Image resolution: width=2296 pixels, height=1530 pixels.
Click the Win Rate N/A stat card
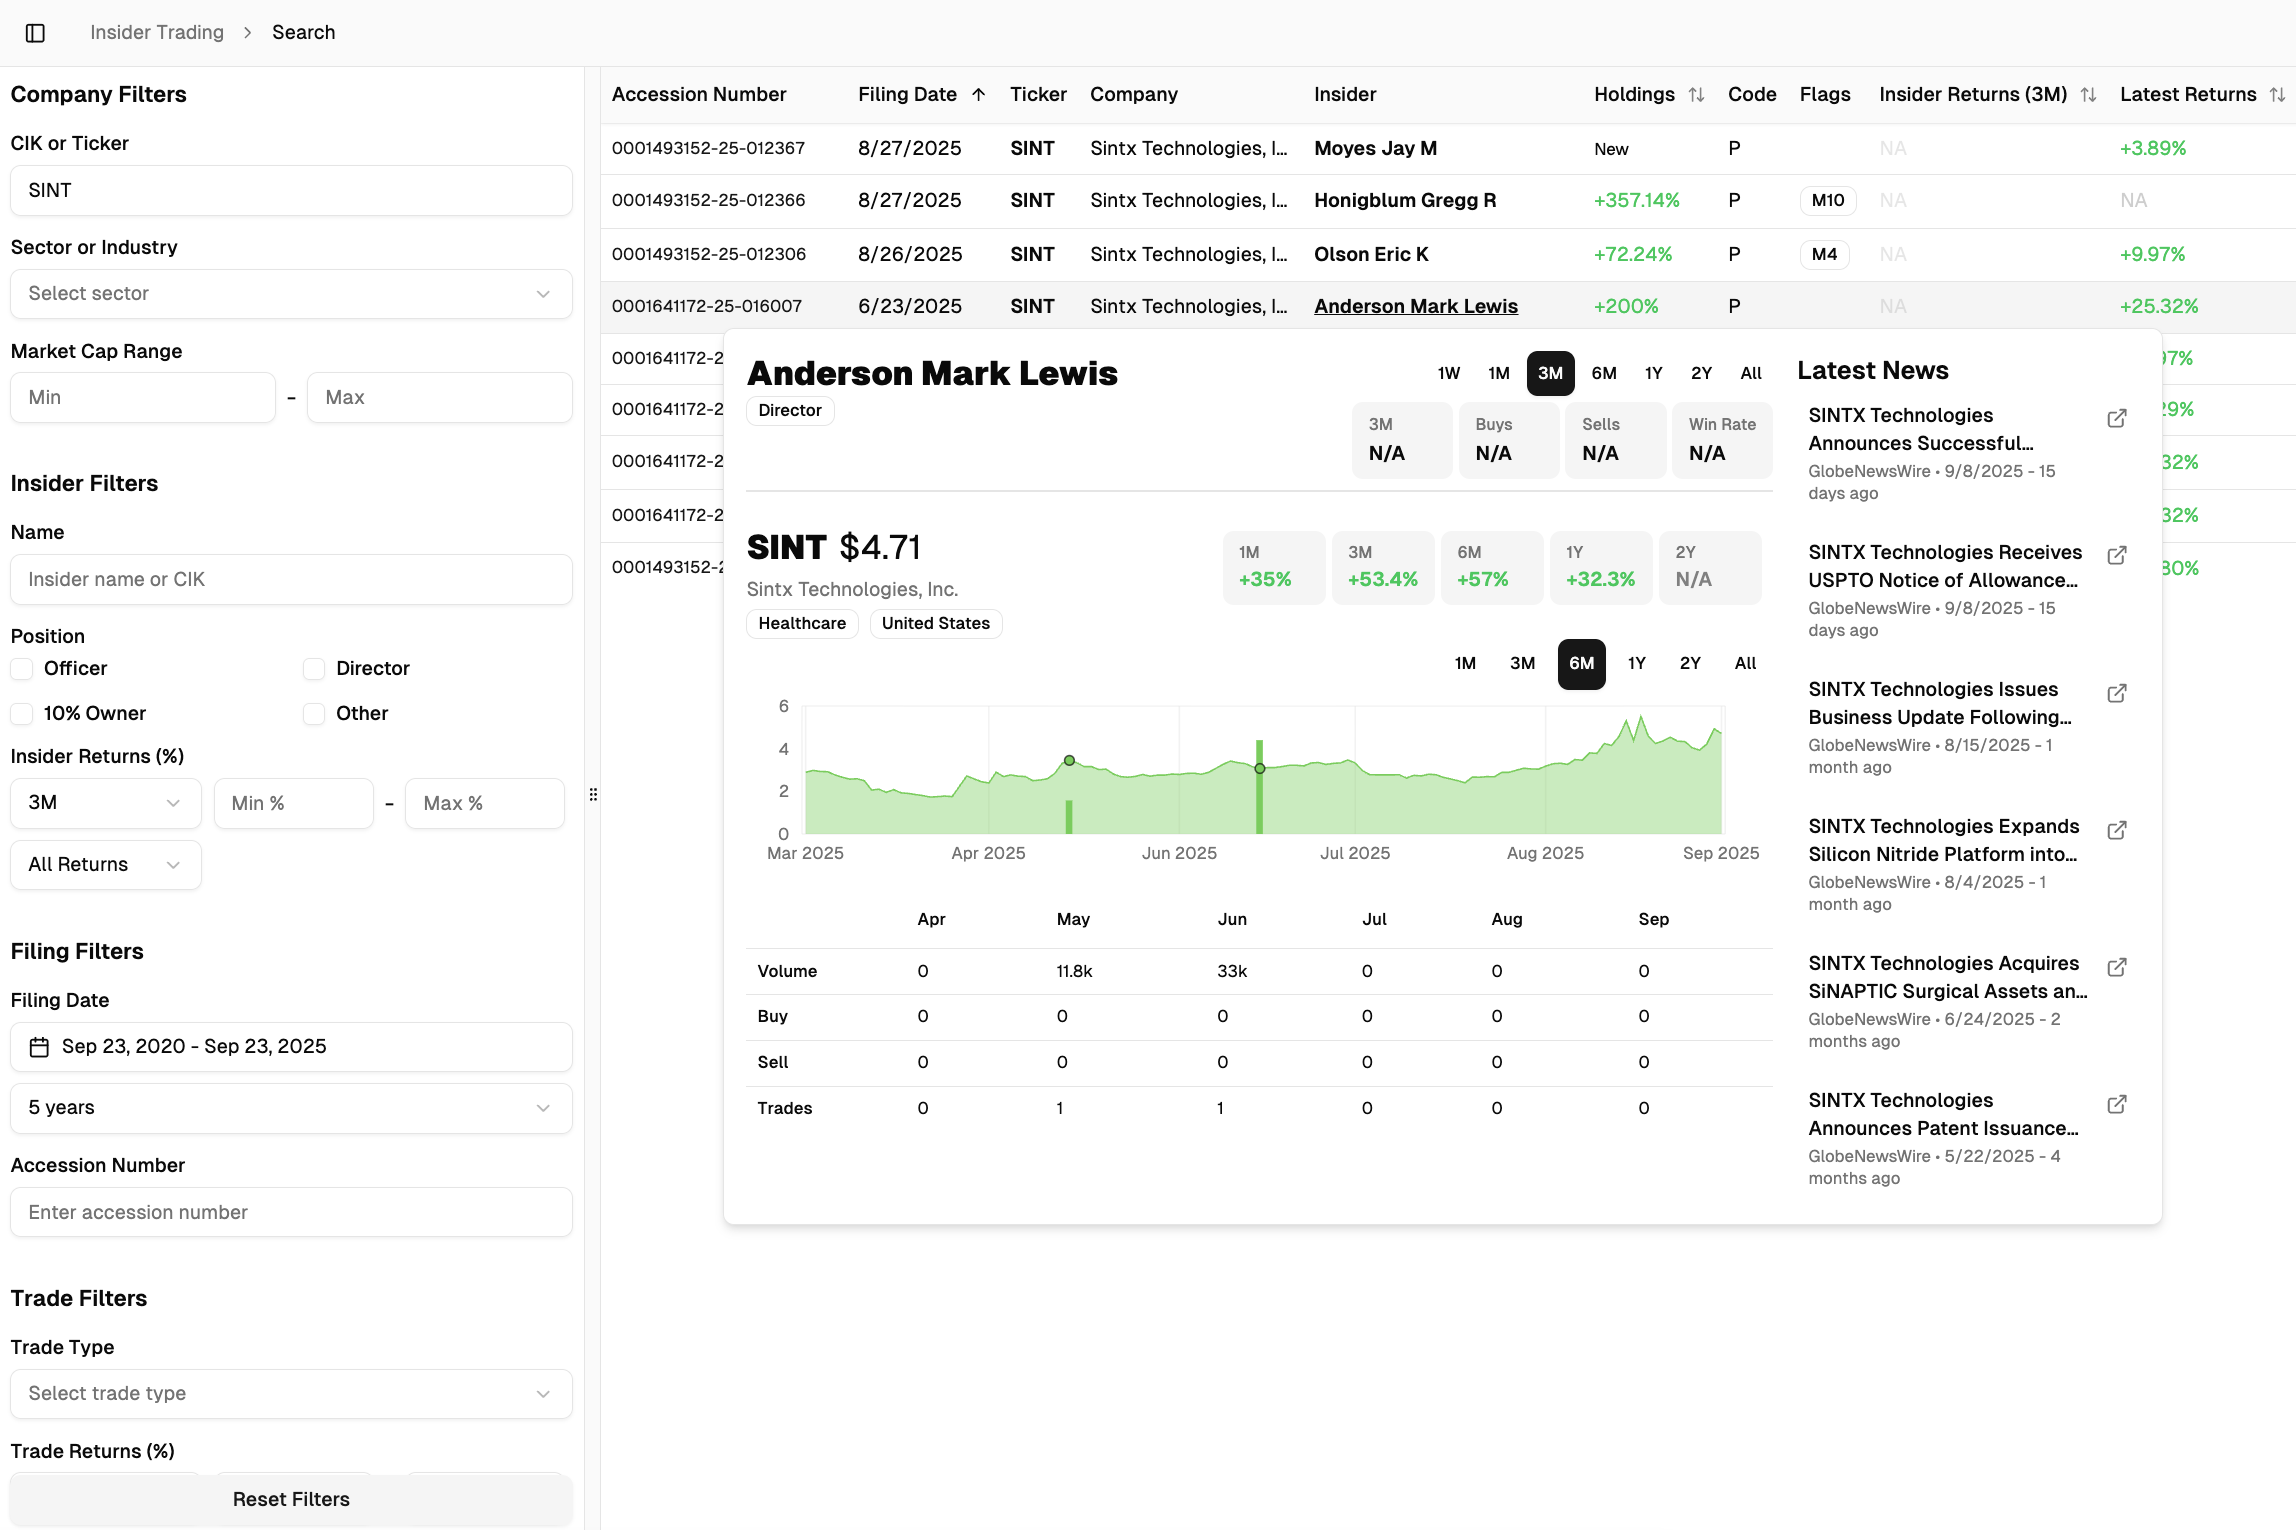(x=1722, y=440)
